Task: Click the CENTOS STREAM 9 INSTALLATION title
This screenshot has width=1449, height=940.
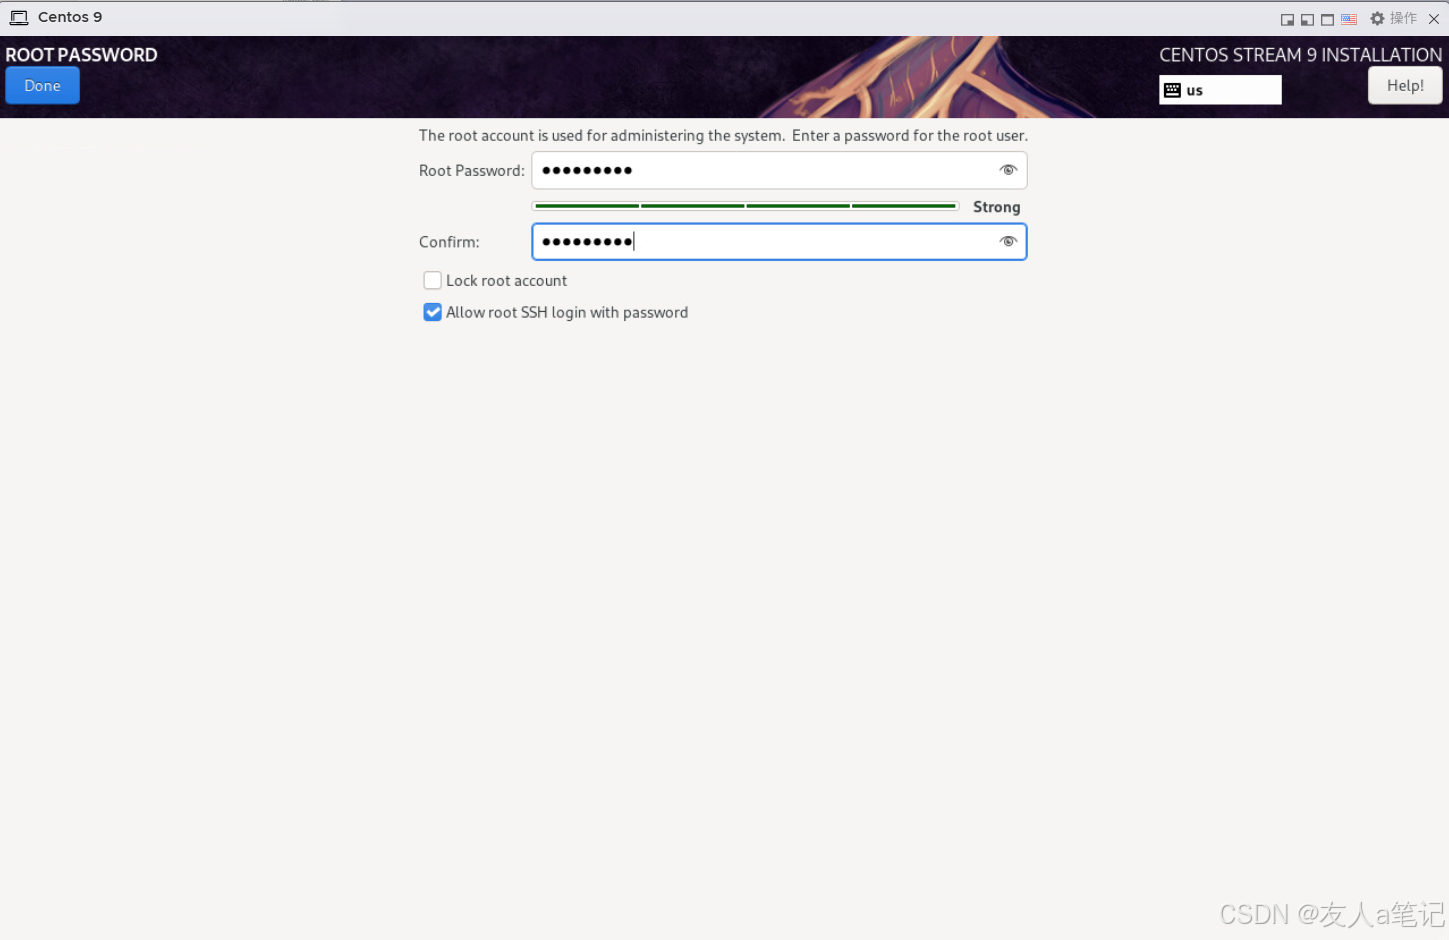Action: 1300,55
